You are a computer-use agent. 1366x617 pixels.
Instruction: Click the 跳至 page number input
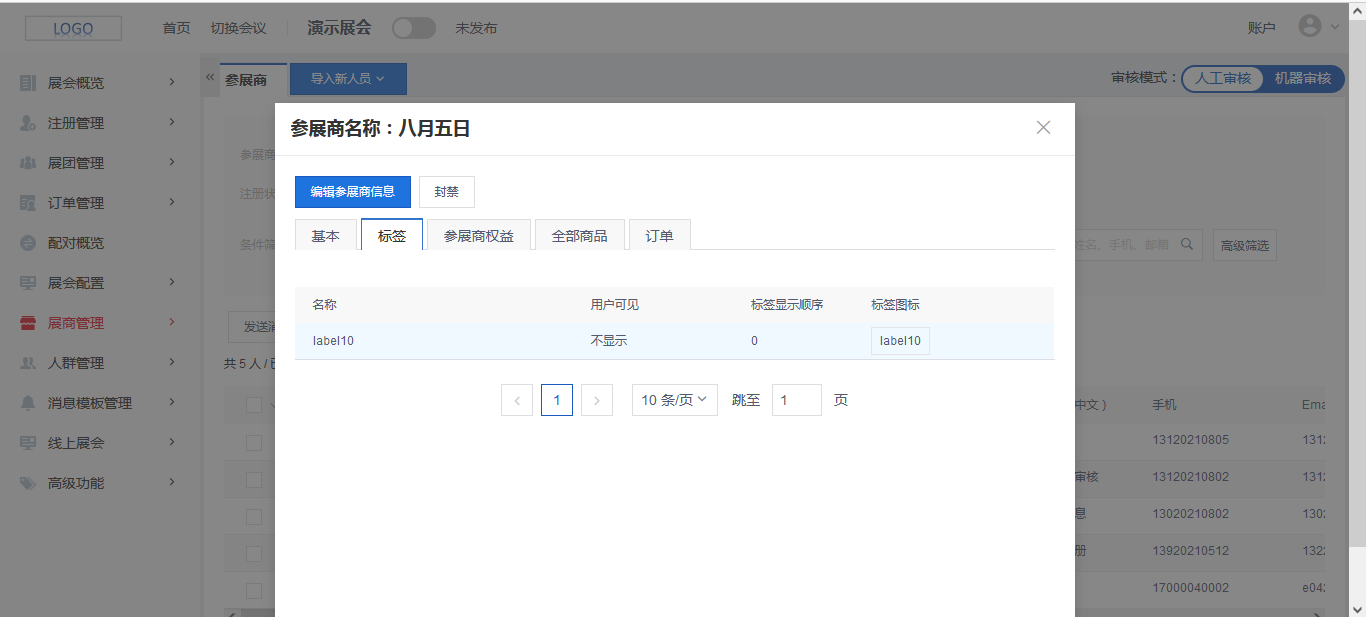point(797,400)
